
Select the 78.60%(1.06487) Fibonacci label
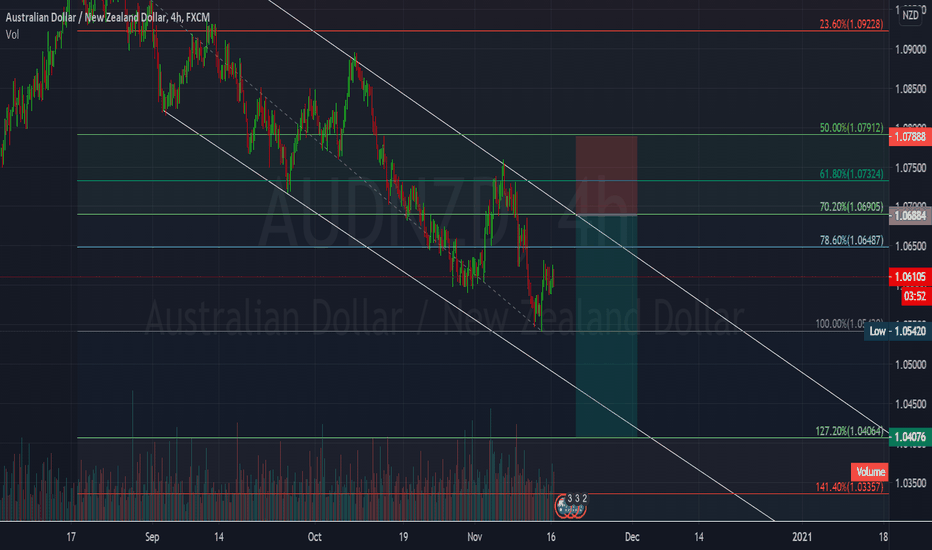pyautogui.click(x=851, y=240)
